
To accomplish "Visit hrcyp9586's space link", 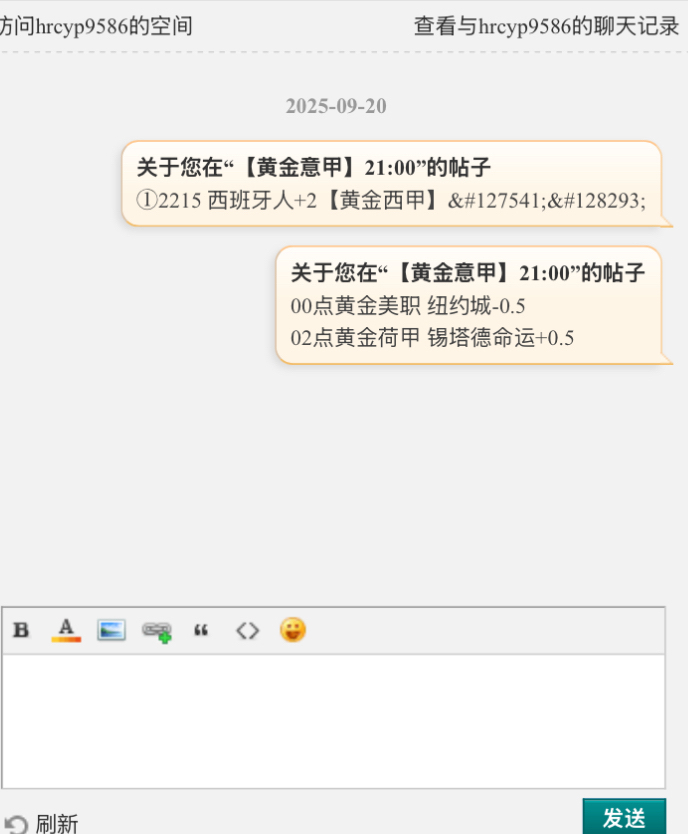I will tap(96, 26).
